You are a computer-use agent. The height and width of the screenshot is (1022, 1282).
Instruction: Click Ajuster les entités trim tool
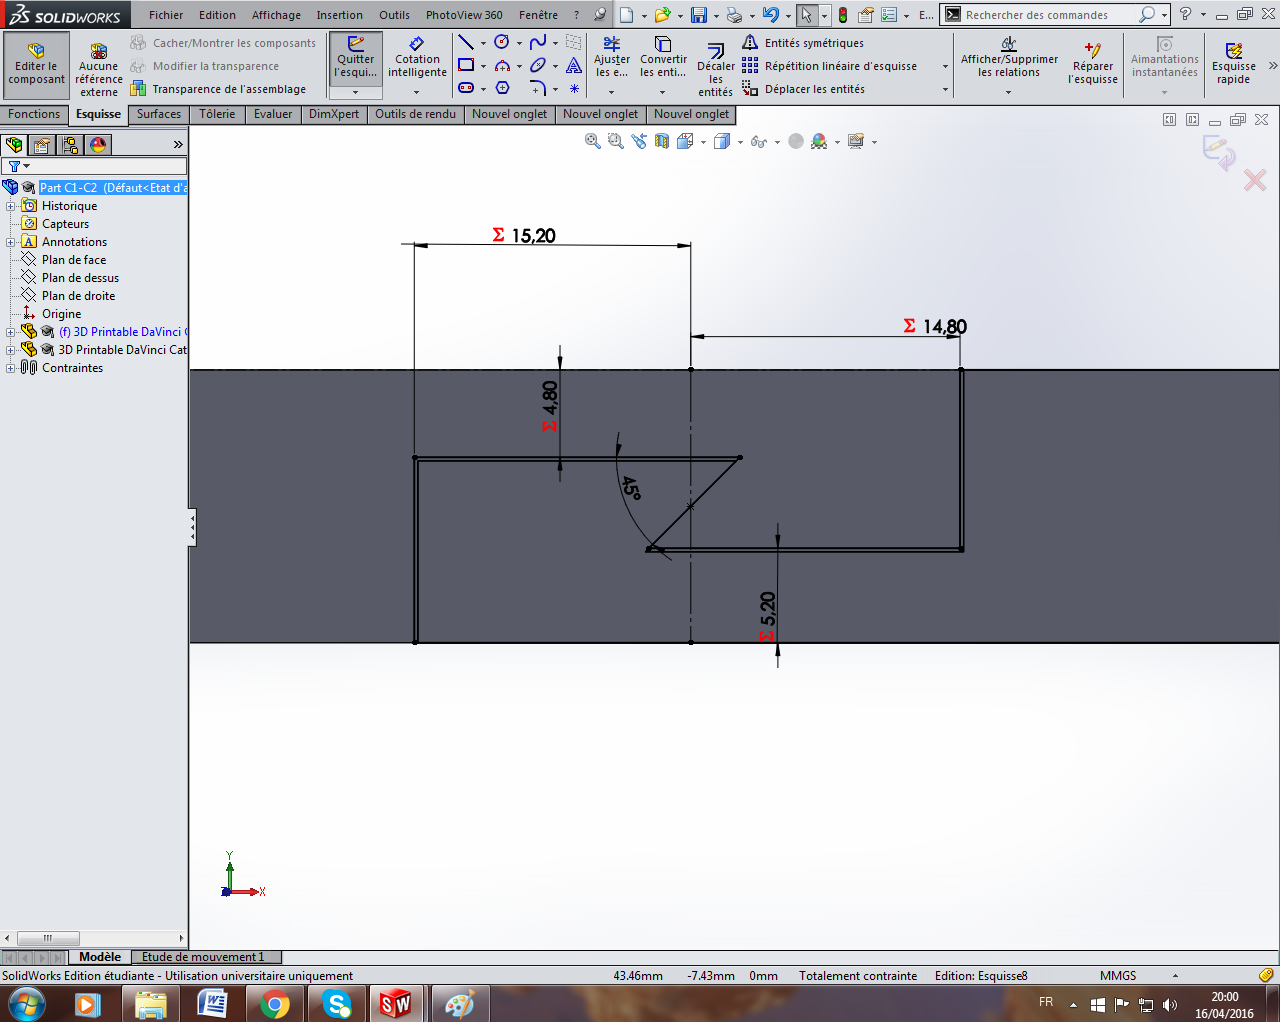[x=611, y=58]
